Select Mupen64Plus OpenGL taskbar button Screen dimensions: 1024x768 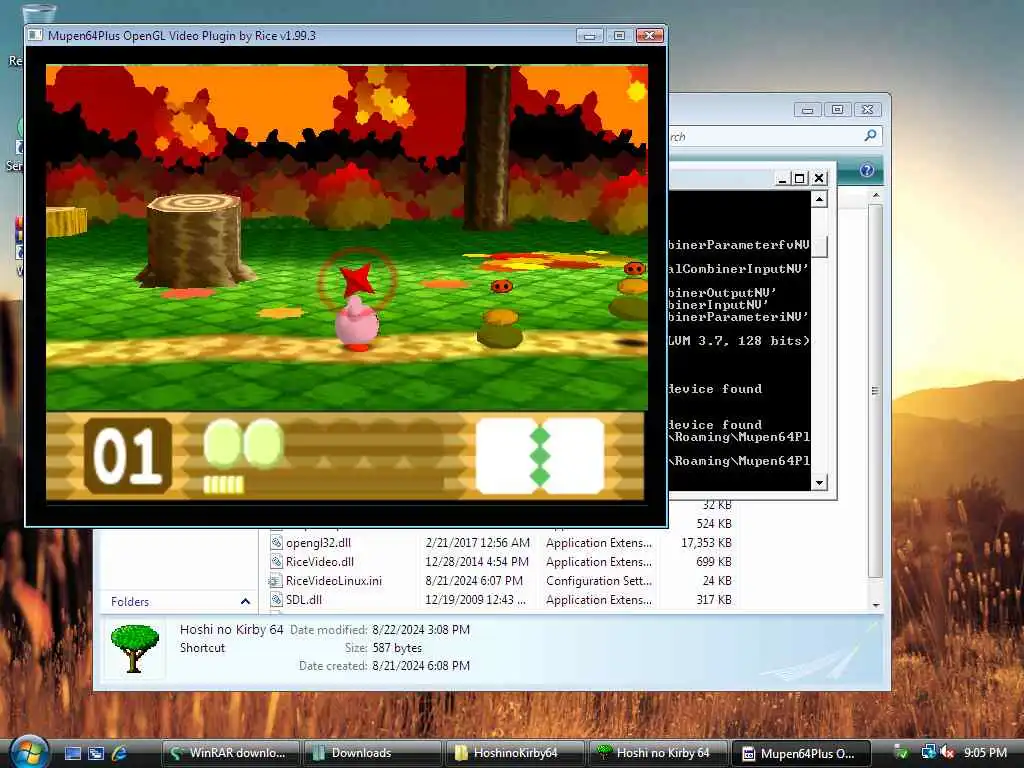click(x=800, y=753)
